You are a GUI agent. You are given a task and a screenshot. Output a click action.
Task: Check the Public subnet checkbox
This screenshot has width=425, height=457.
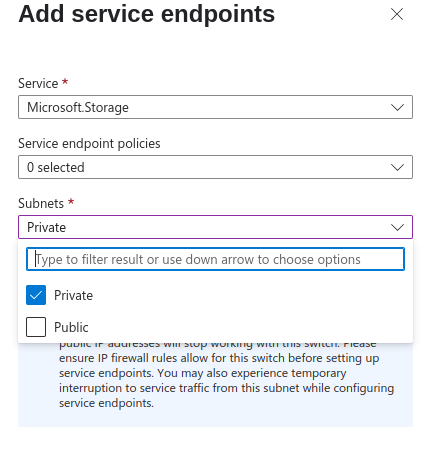[x=36, y=327]
